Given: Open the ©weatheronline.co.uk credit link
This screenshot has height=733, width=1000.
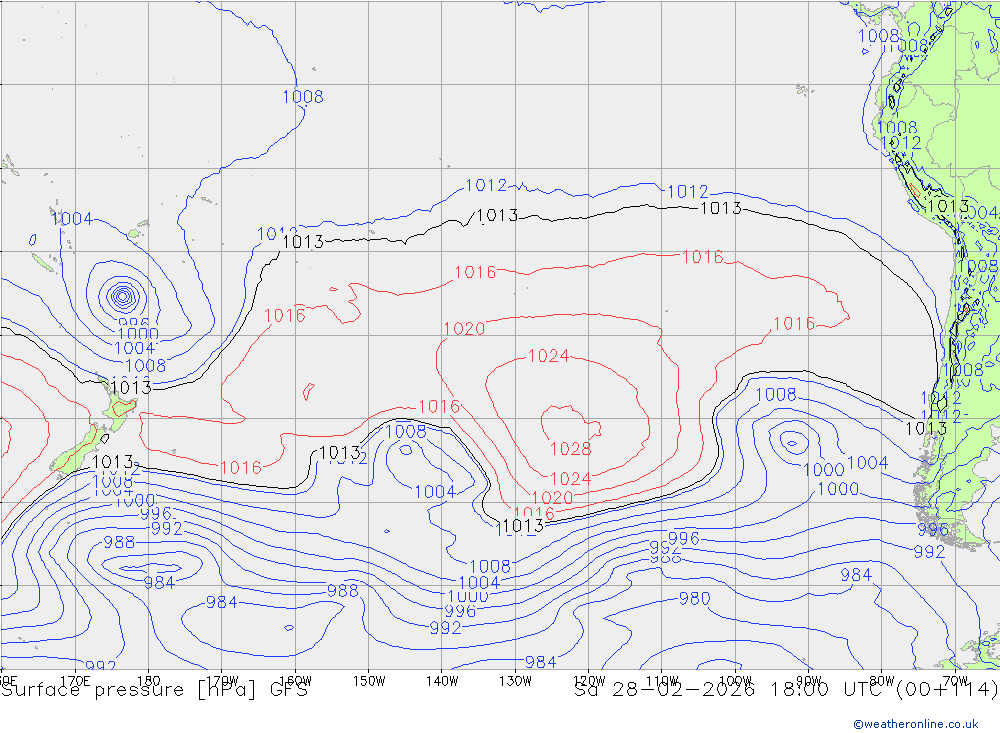Looking at the screenshot, I should pos(916,724).
